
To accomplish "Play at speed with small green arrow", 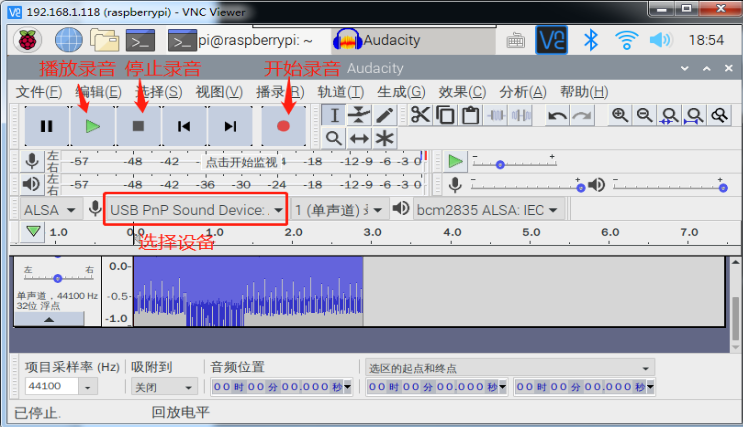I will click(x=455, y=161).
